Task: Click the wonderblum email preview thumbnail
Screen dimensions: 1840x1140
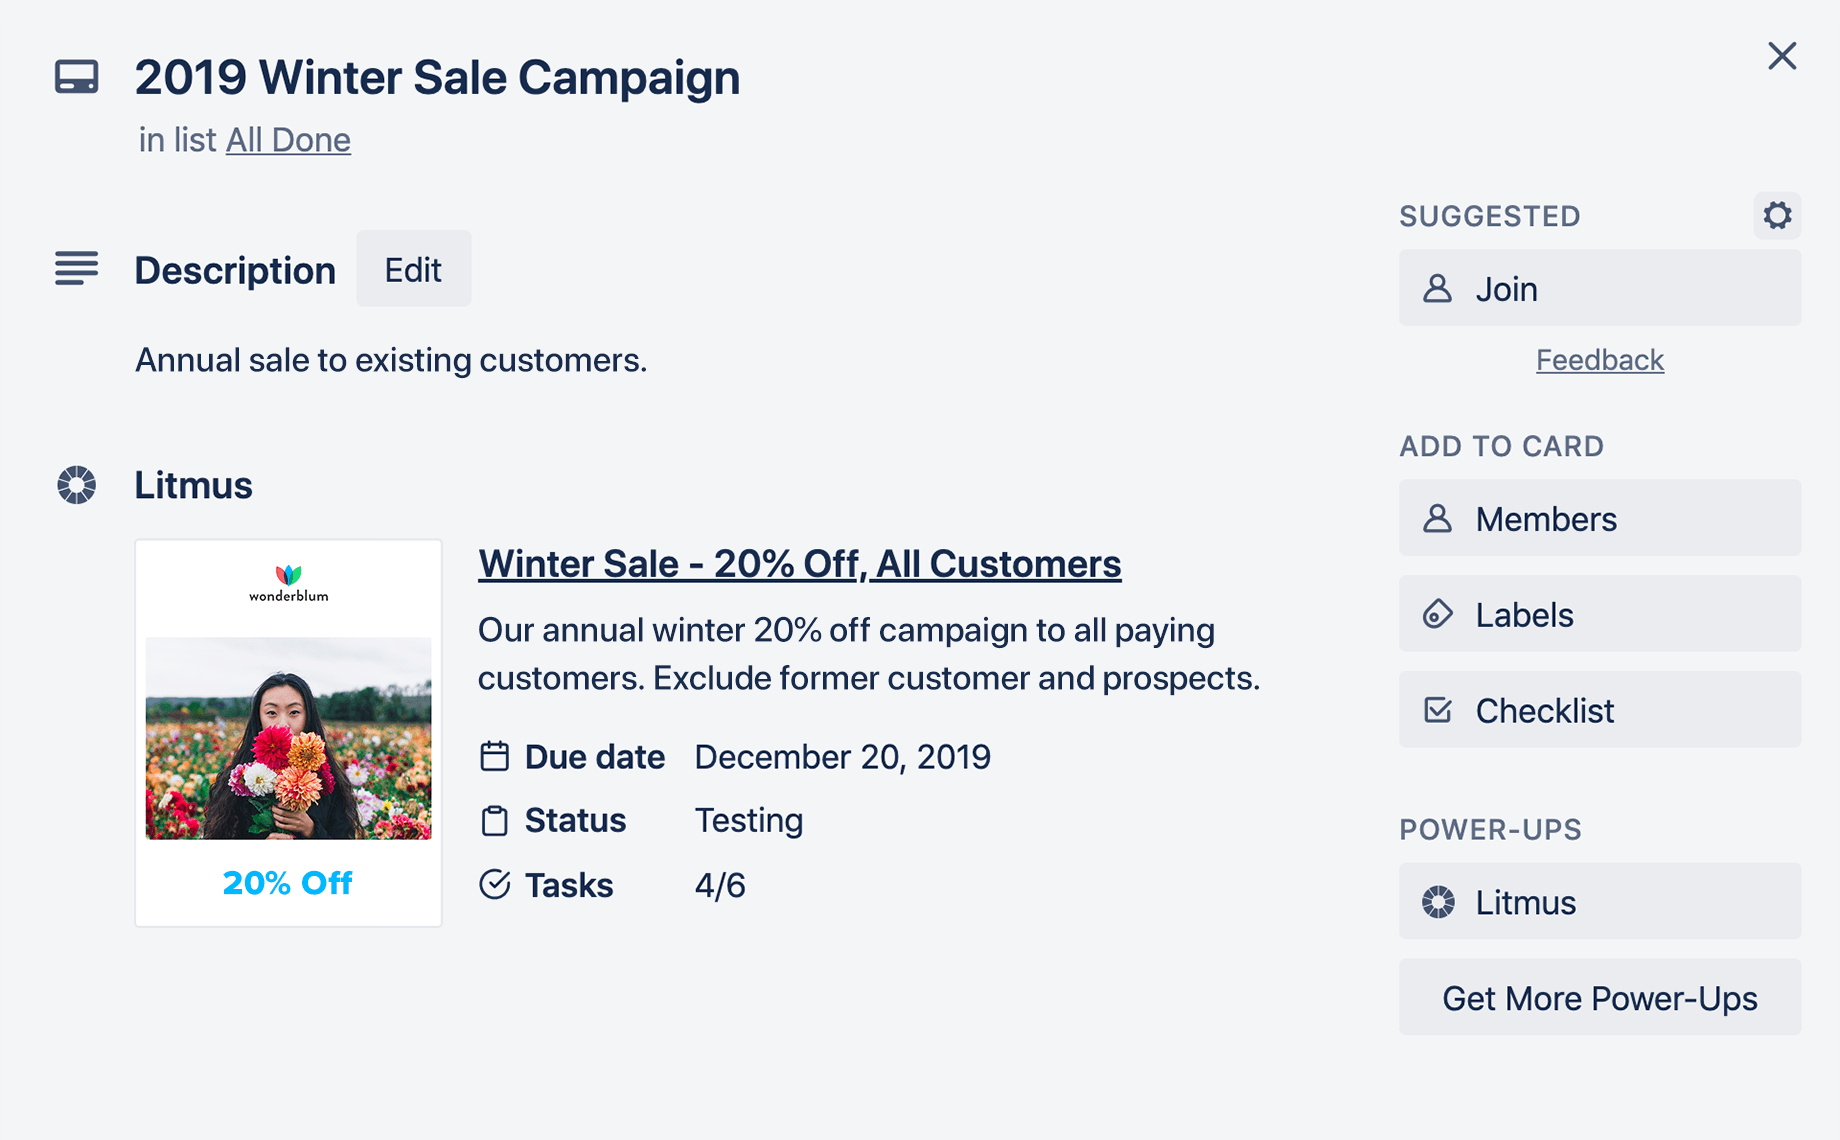Action: pyautogui.click(x=288, y=733)
